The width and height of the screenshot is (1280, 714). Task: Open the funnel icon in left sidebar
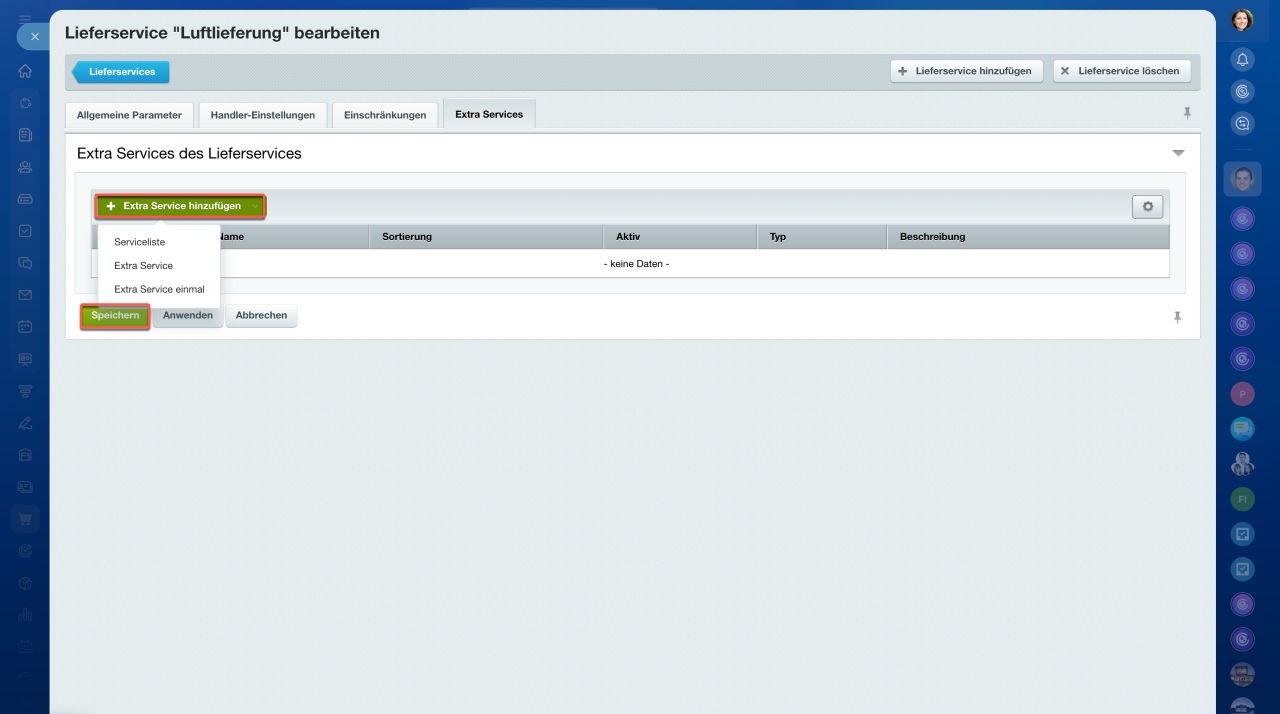click(x=25, y=391)
